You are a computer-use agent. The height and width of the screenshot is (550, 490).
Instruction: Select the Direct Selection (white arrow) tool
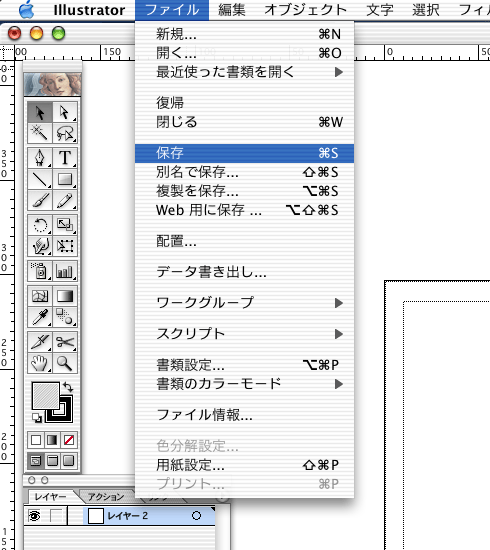click(65, 113)
